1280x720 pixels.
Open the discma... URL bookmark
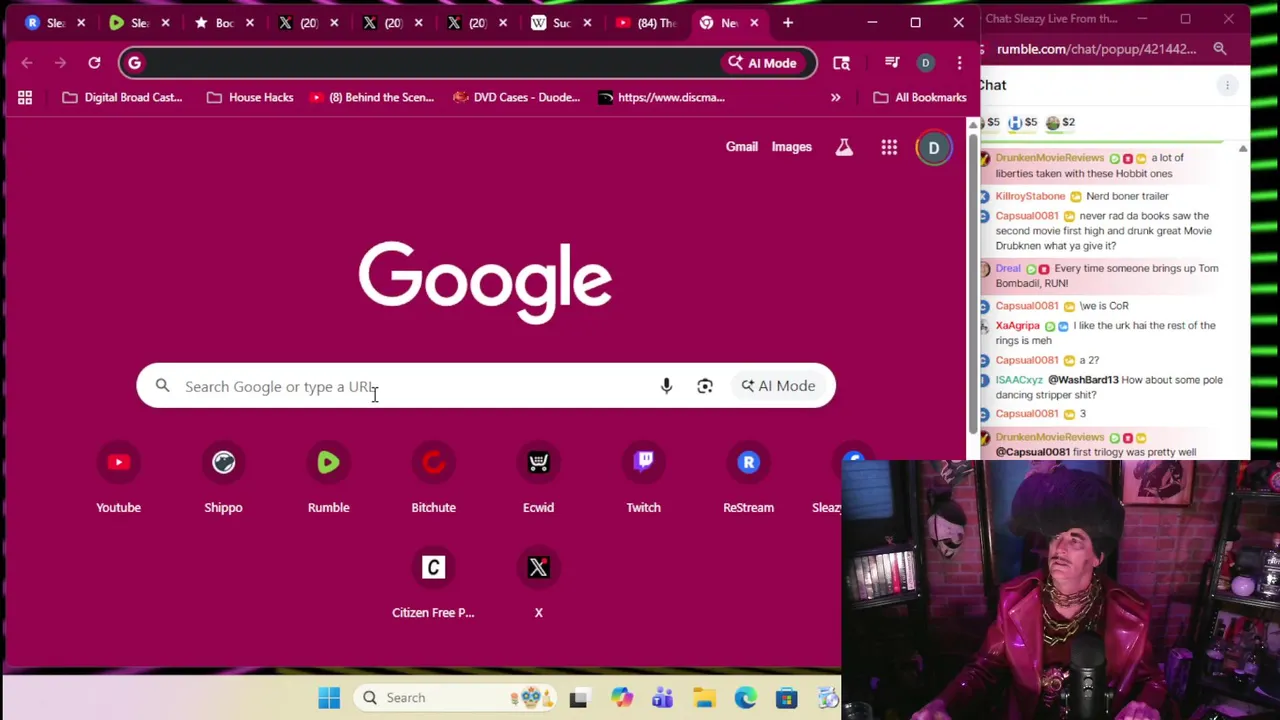point(661,97)
